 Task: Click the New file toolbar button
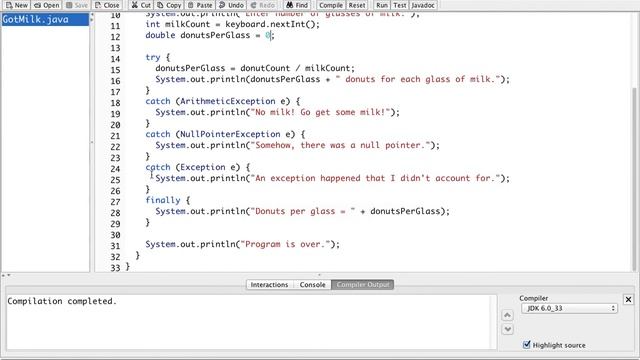[16, 5]
